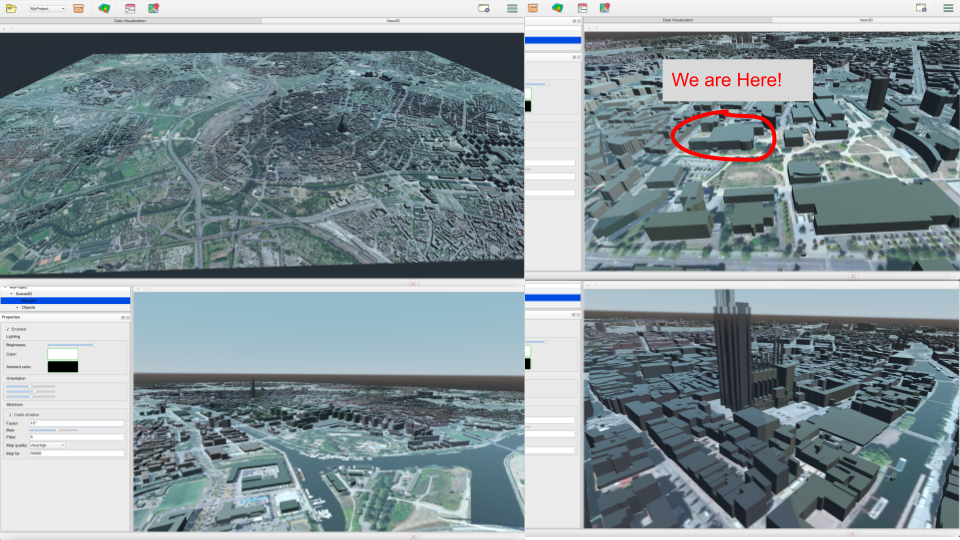Click red table form icon, right toolbar
Screen dimensions: 960x540
[582, 8]
